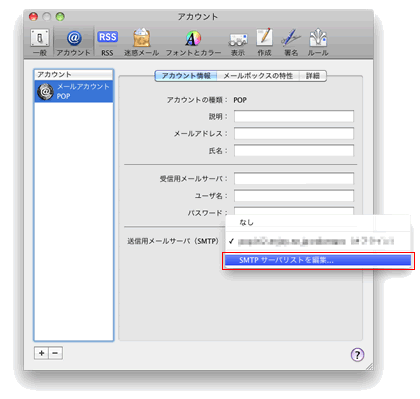Switch to the メールボックスの特性 tab

(x=258, y=76)
